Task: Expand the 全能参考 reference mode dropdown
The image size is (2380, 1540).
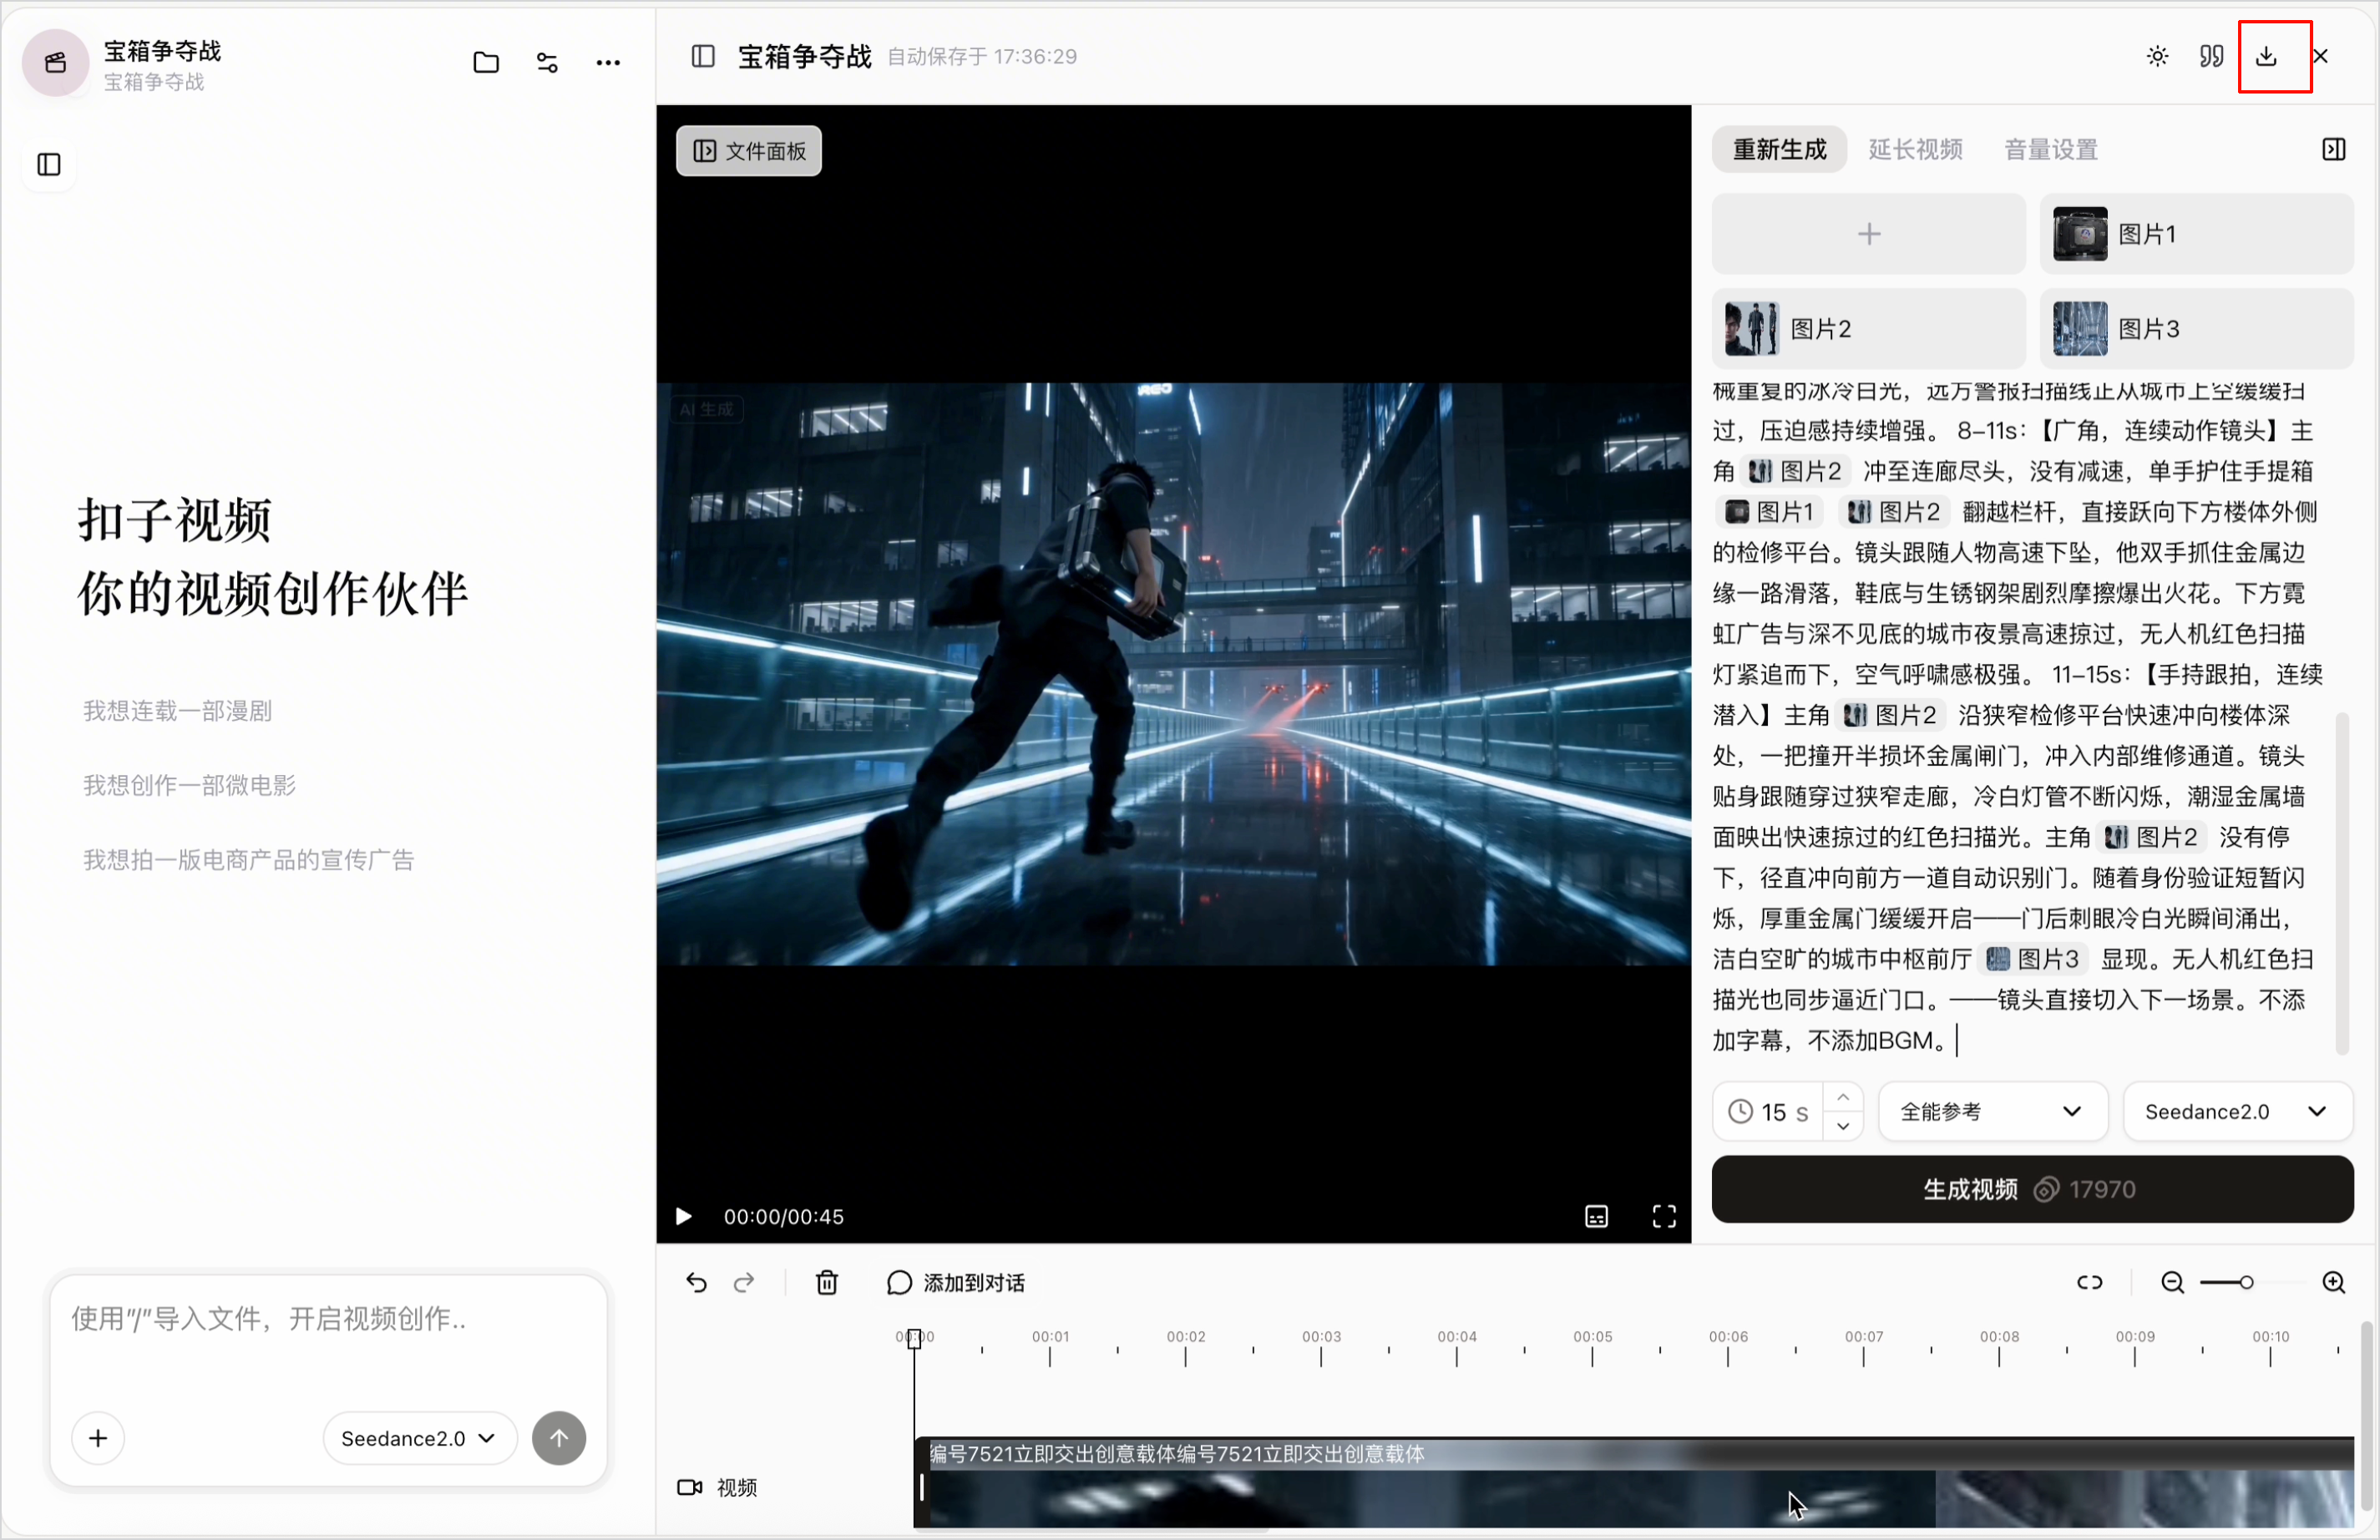Action: point(1992,1111)
